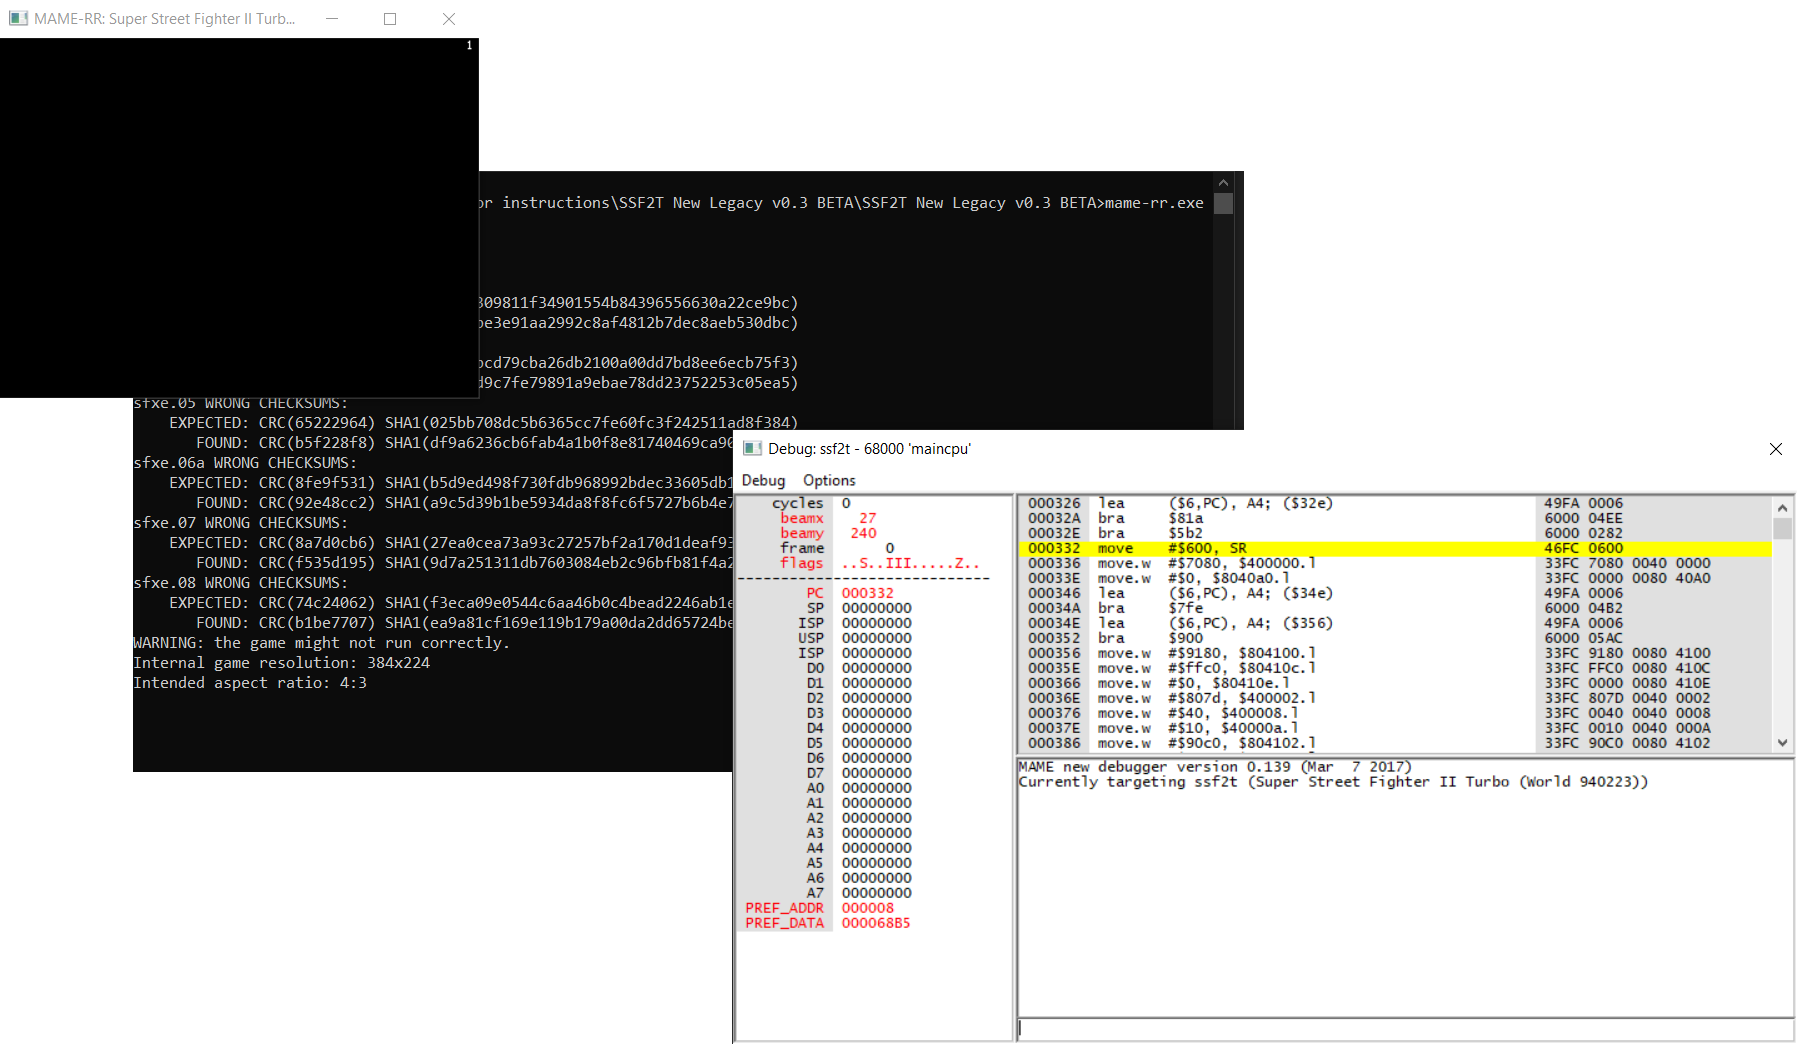Click the A7 register value
This screenshot has width=1797, height=1044.
click(x=876, y=893)
